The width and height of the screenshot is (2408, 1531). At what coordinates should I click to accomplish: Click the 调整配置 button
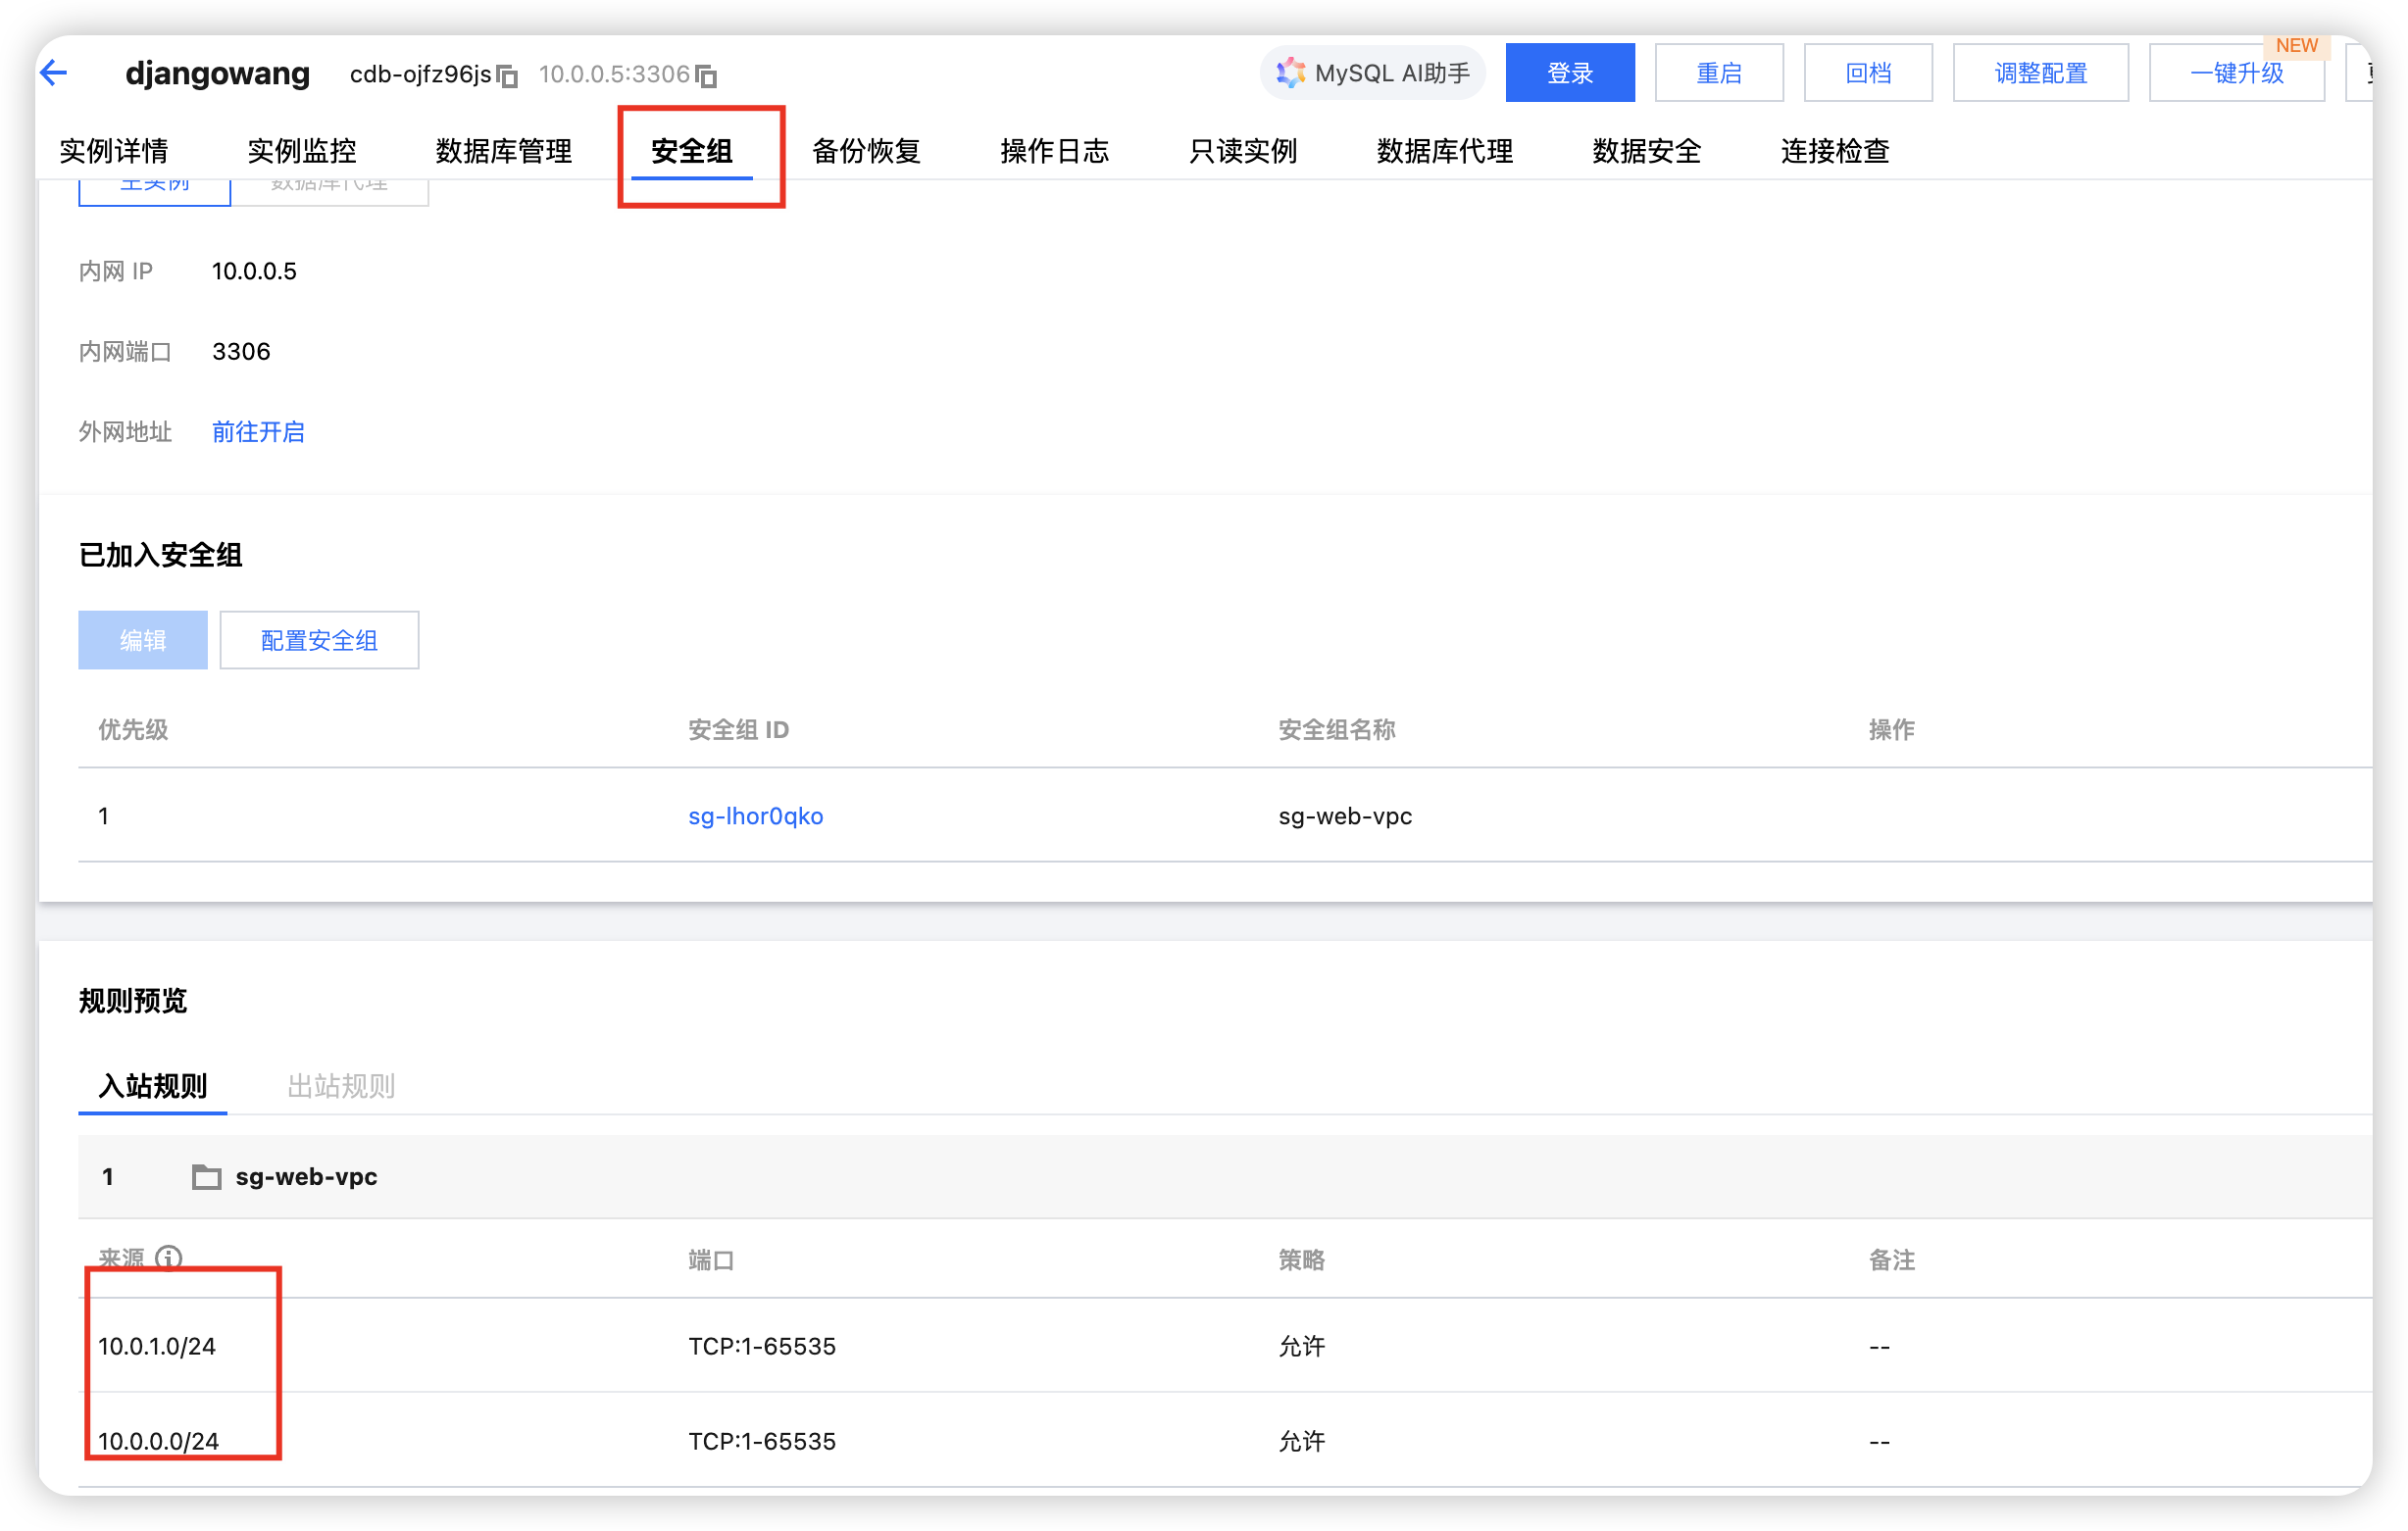[2039, 73]
